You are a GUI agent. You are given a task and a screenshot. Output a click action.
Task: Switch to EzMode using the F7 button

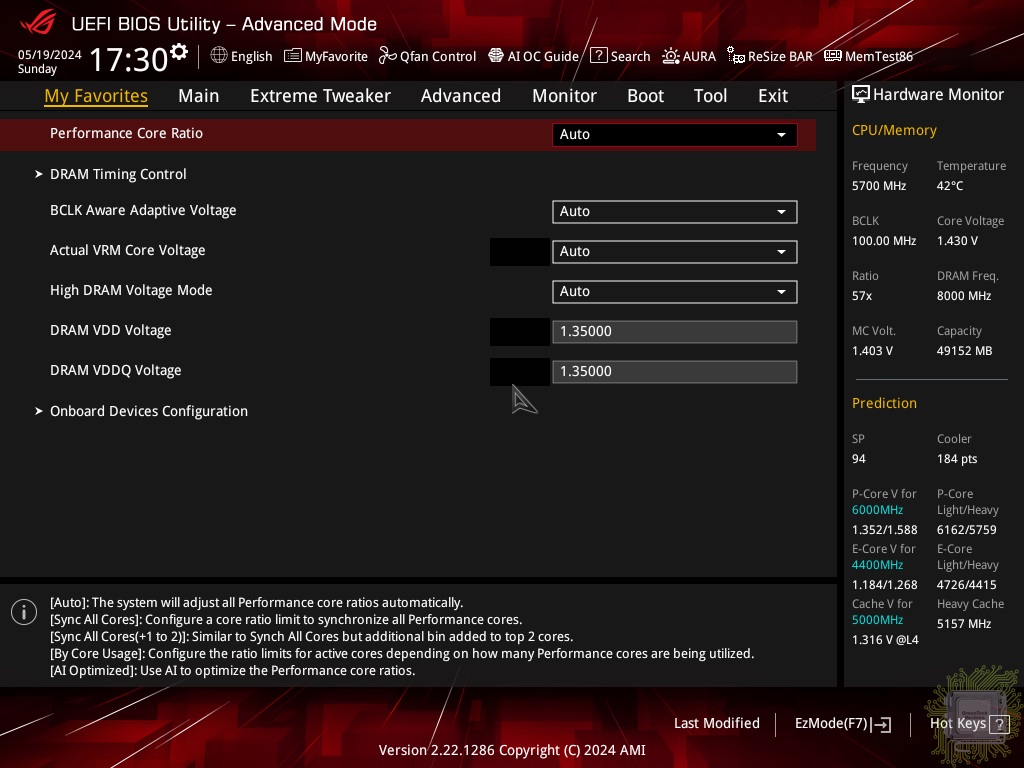point(842,723)
